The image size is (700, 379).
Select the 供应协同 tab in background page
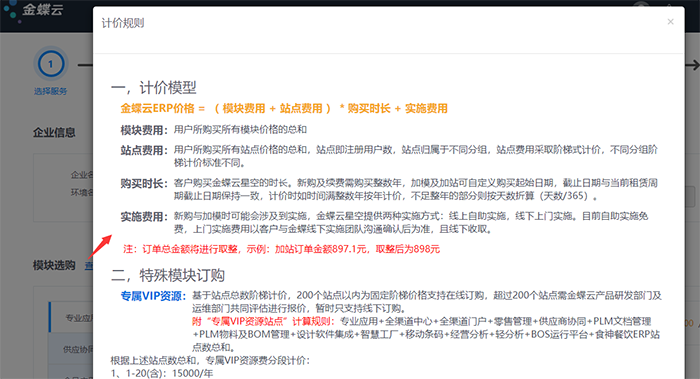point(71,349)
